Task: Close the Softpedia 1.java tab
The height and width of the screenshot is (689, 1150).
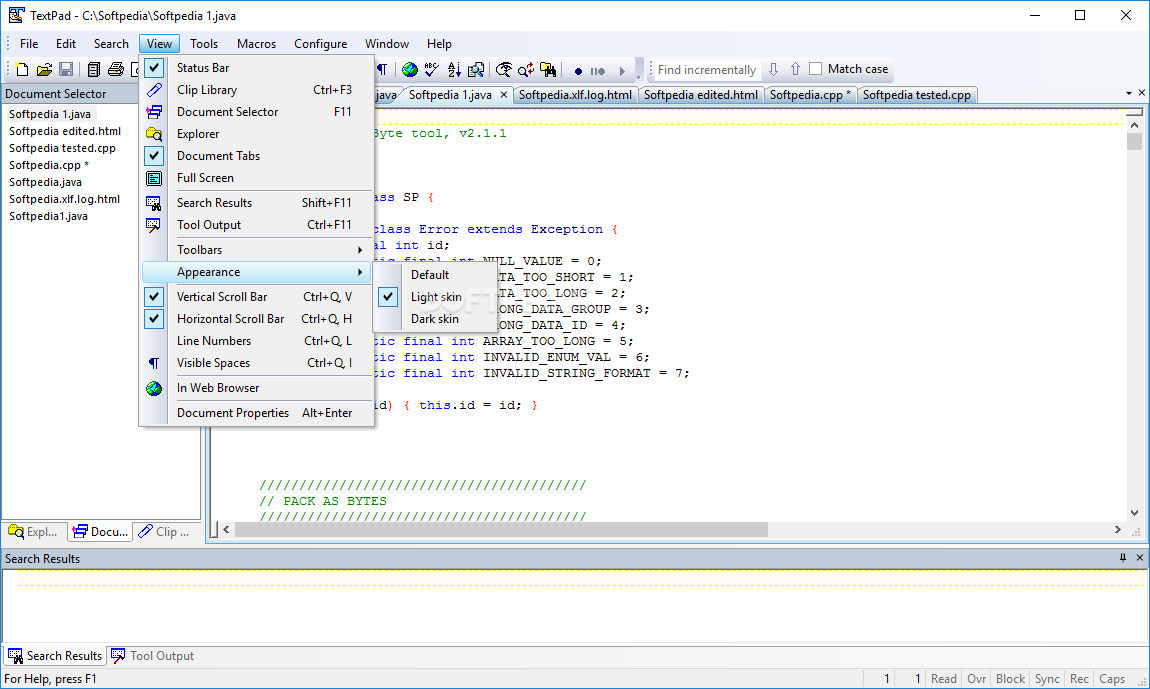Action: [x=504, y=95]
